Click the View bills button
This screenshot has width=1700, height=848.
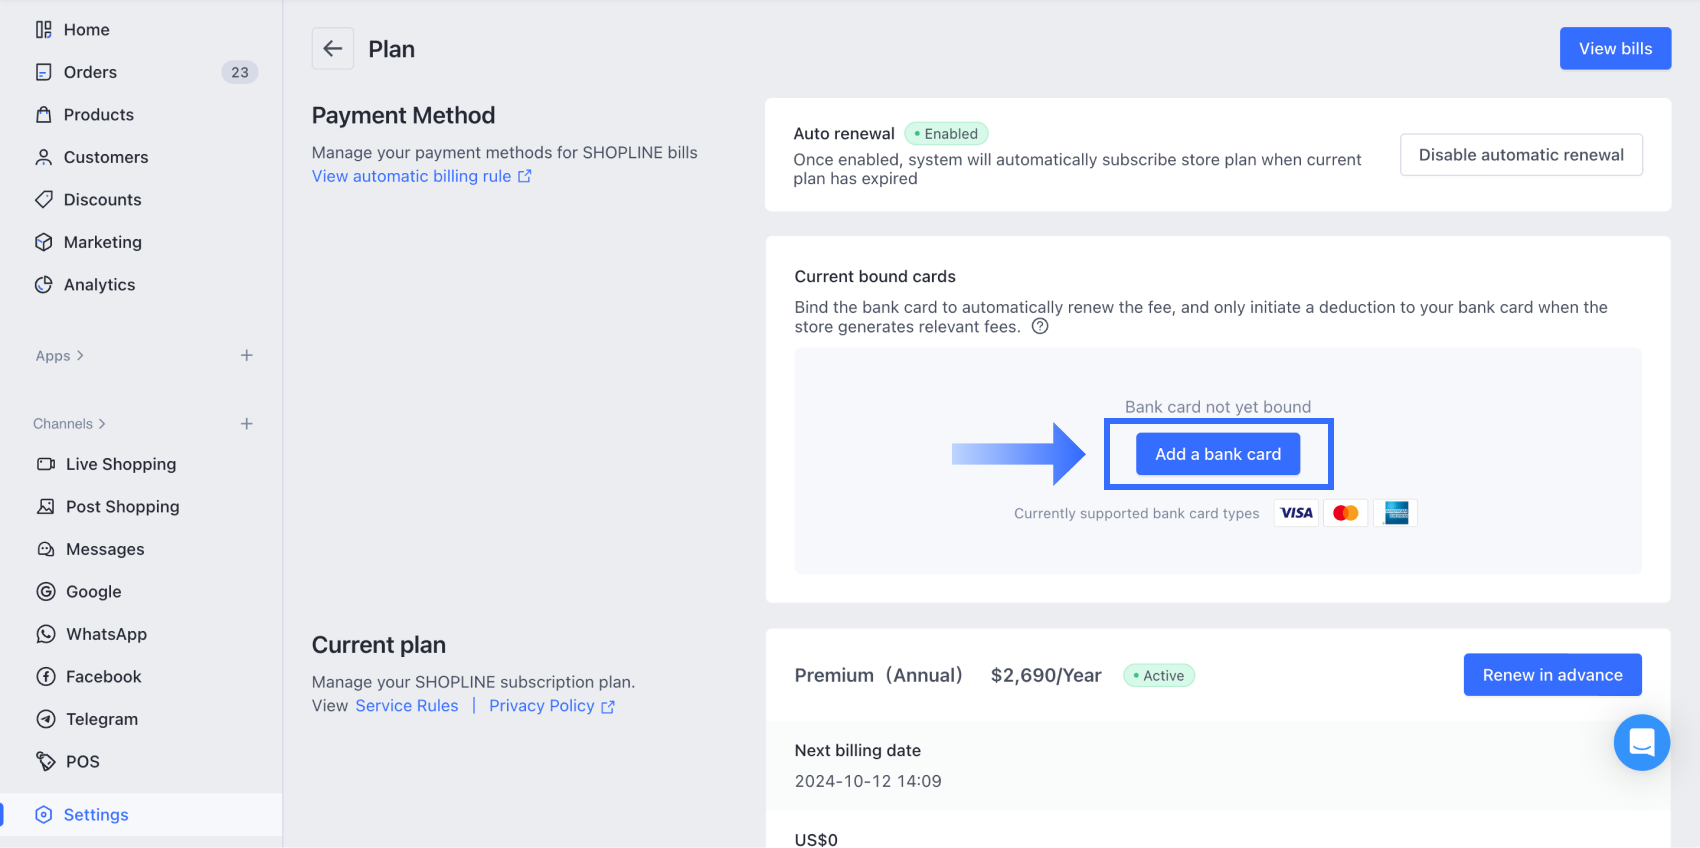click(x=1615, y=48)
